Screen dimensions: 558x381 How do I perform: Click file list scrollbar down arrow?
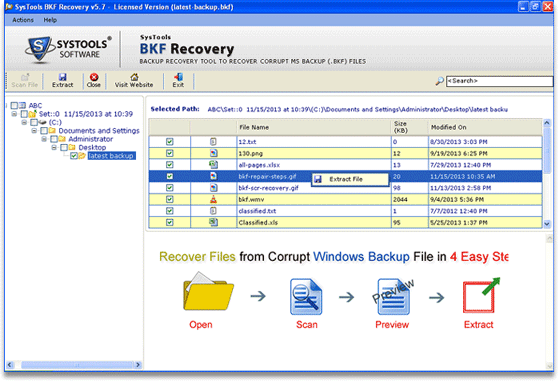click(547, 224)
